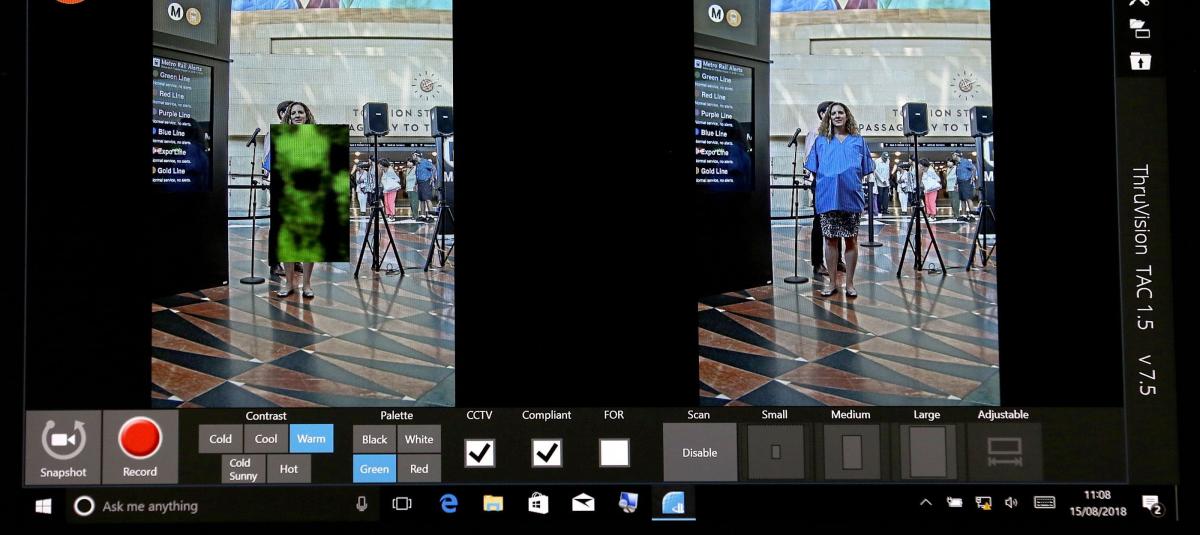
Task: Click the folder with window icon
Action: [x=1139, y=29]
